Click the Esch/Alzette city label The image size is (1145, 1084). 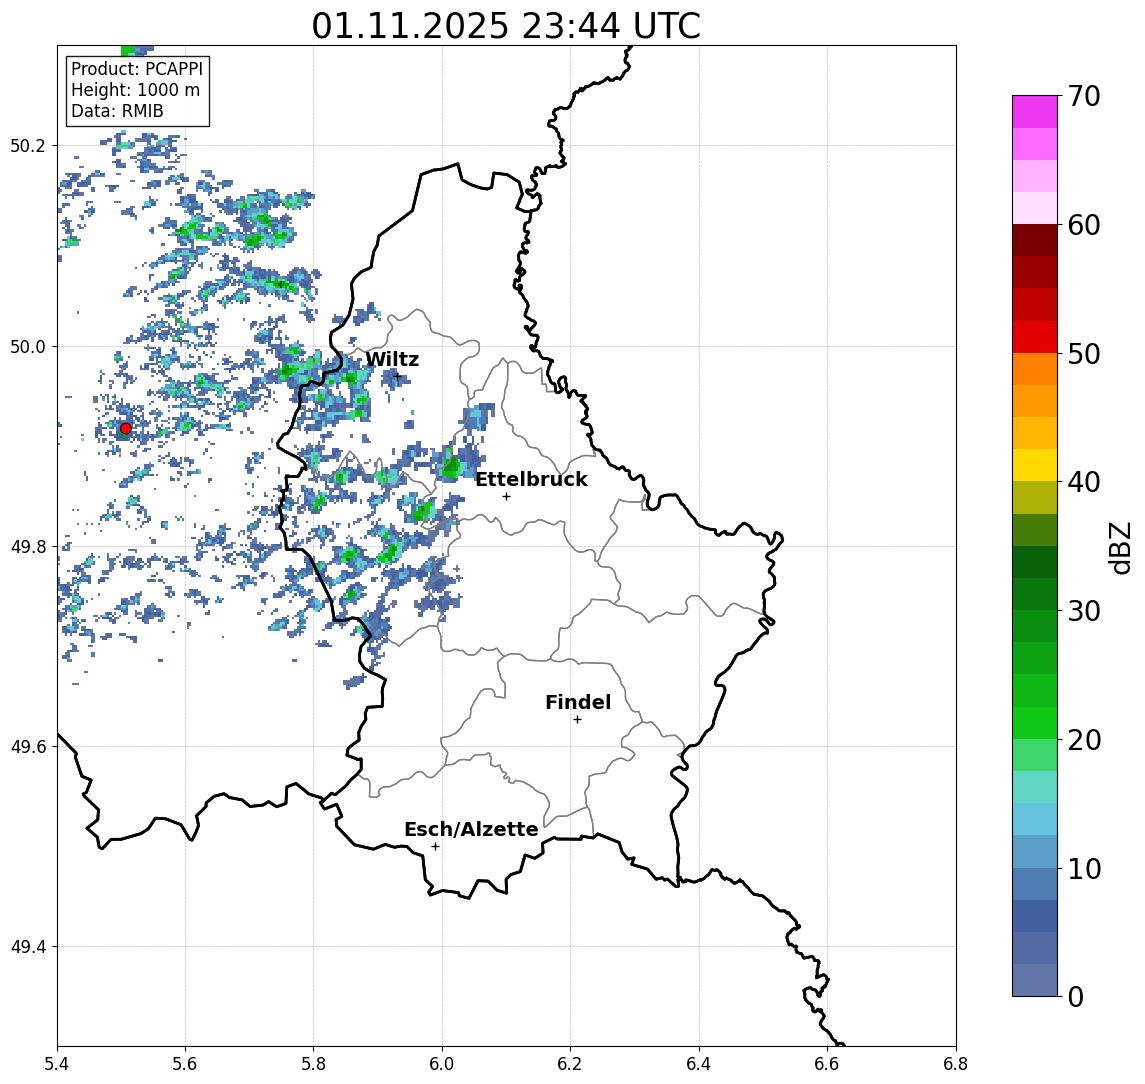click(471, 829)
